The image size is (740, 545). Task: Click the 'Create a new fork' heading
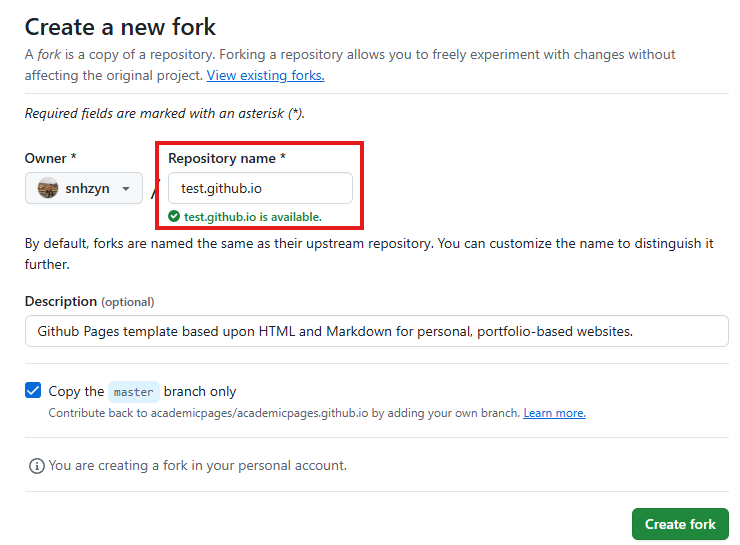(120, 27)
